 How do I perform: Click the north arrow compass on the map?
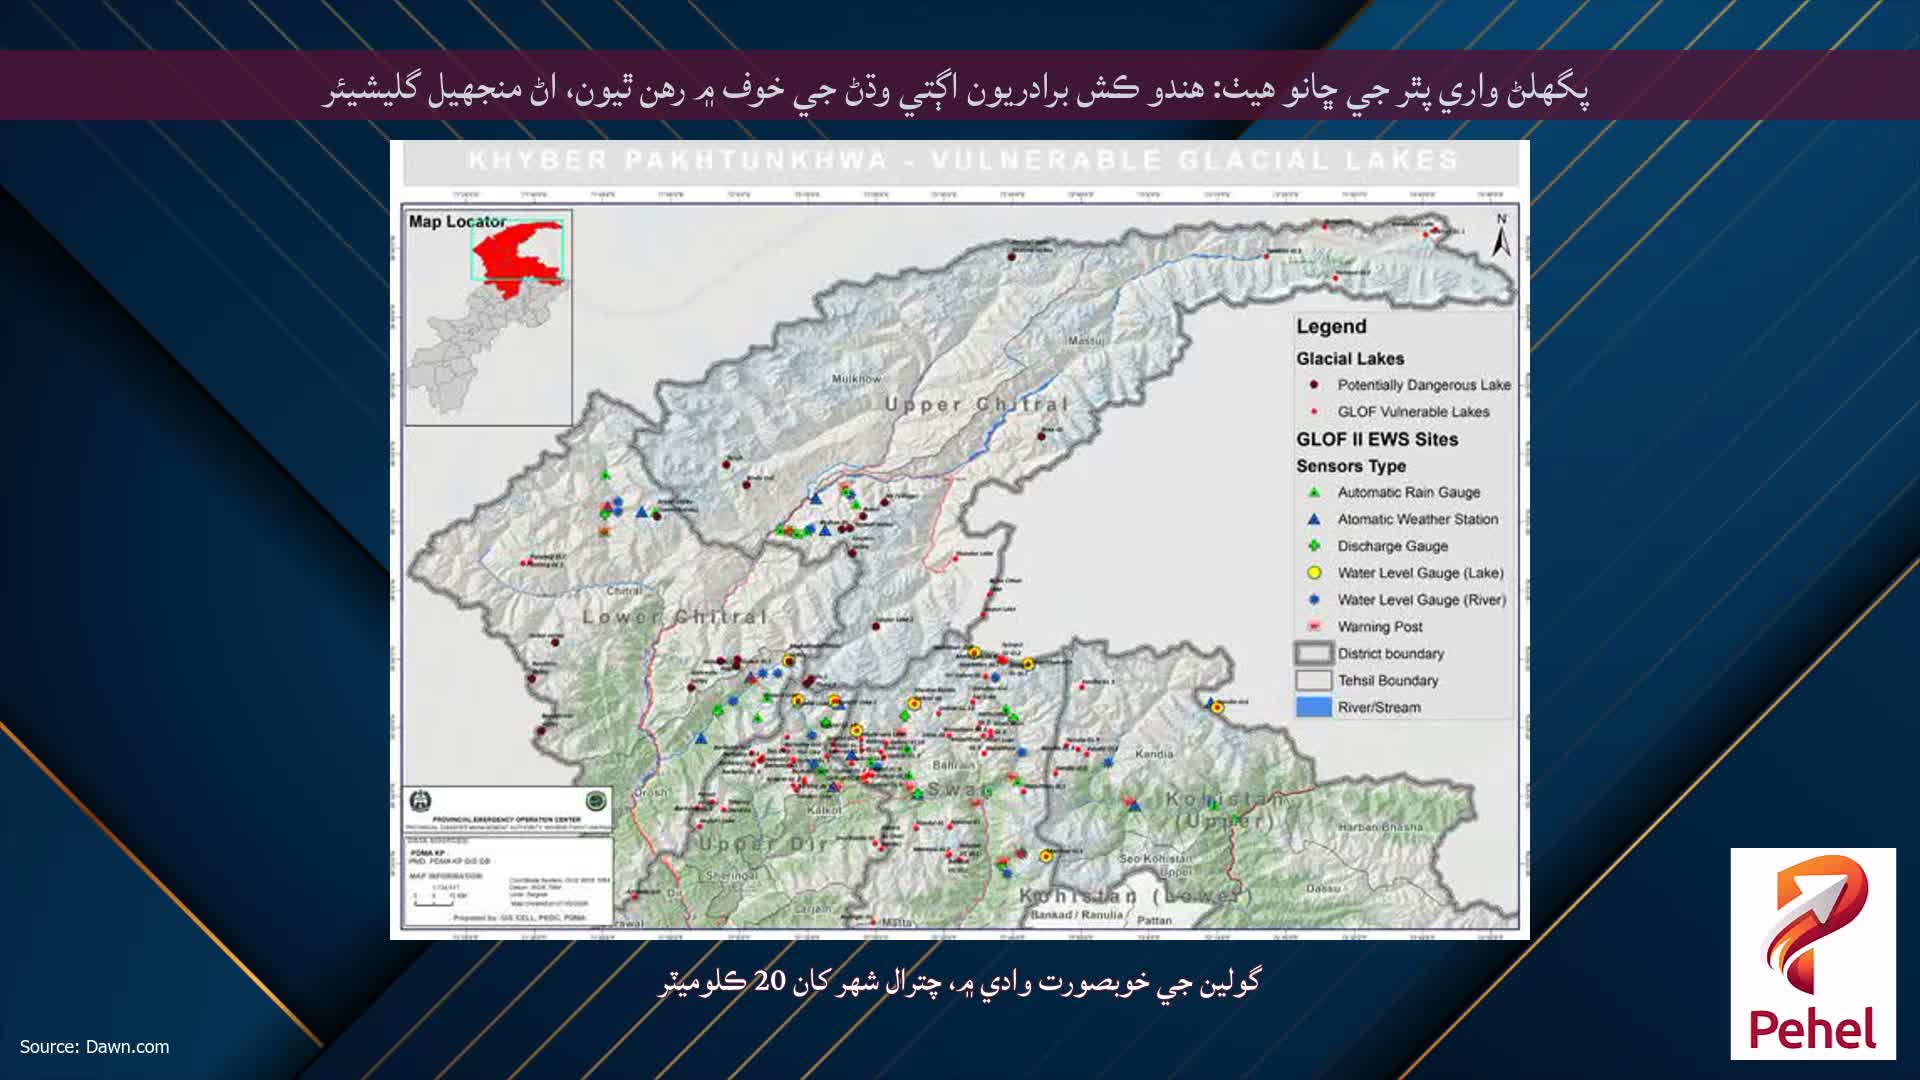pos(1501,234)
